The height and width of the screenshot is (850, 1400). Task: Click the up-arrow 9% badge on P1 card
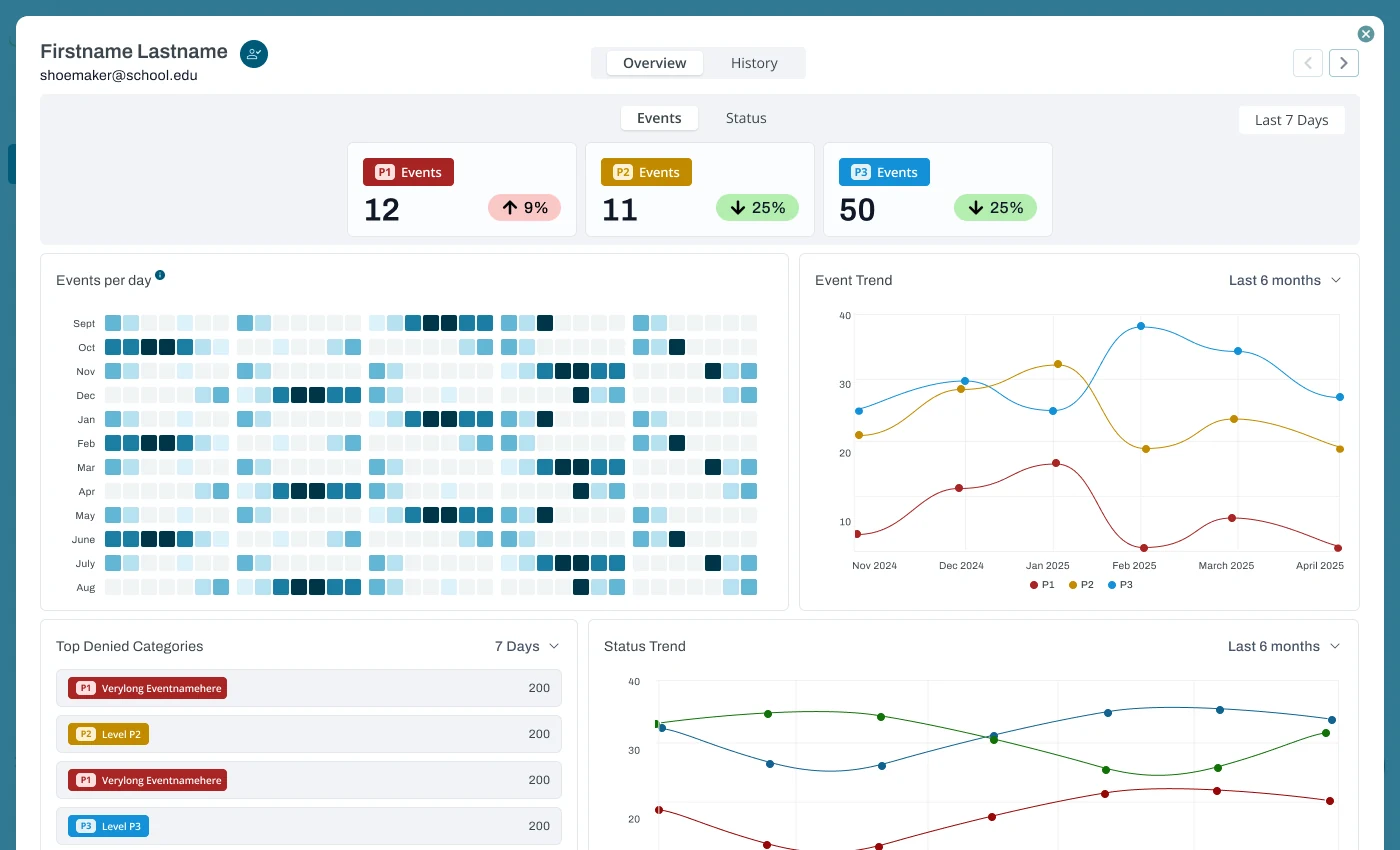525,208
